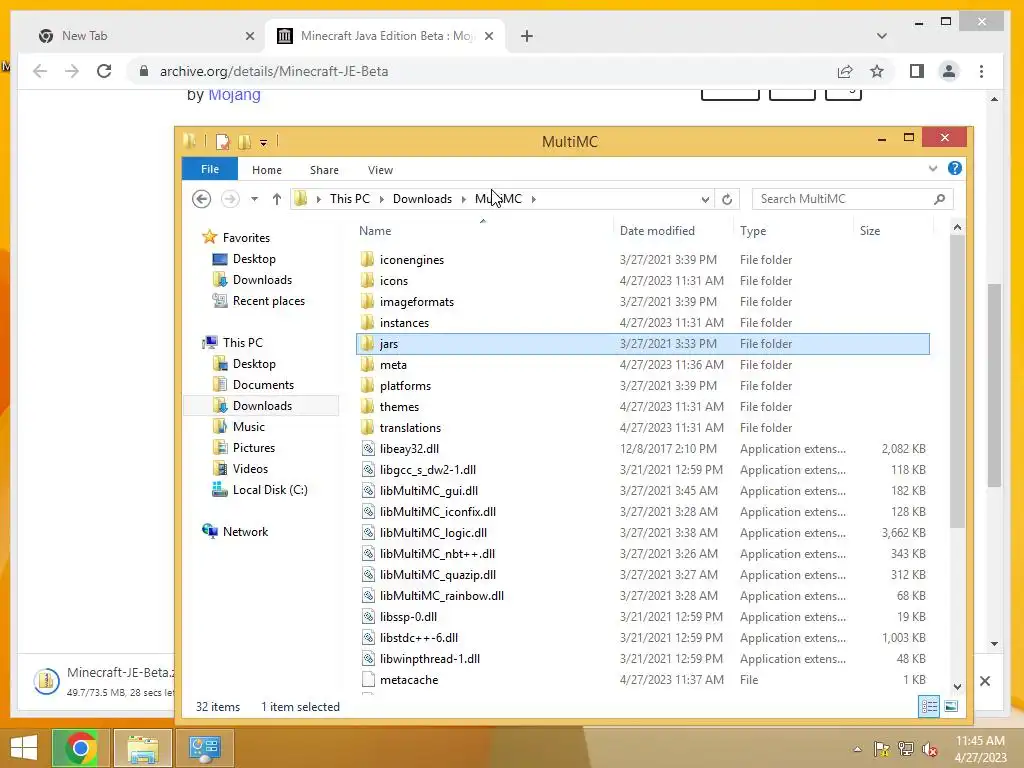
Task: Switch to large icons view layout
Action: click(951, 706)
